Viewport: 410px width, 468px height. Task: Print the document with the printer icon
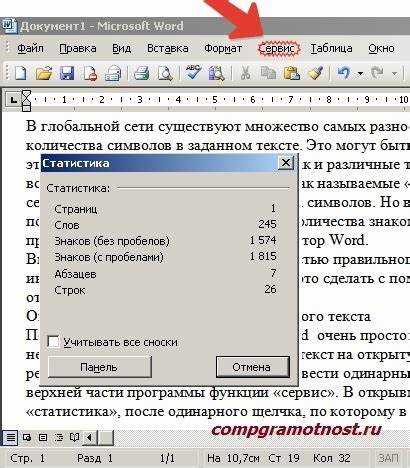pos(142,73)
